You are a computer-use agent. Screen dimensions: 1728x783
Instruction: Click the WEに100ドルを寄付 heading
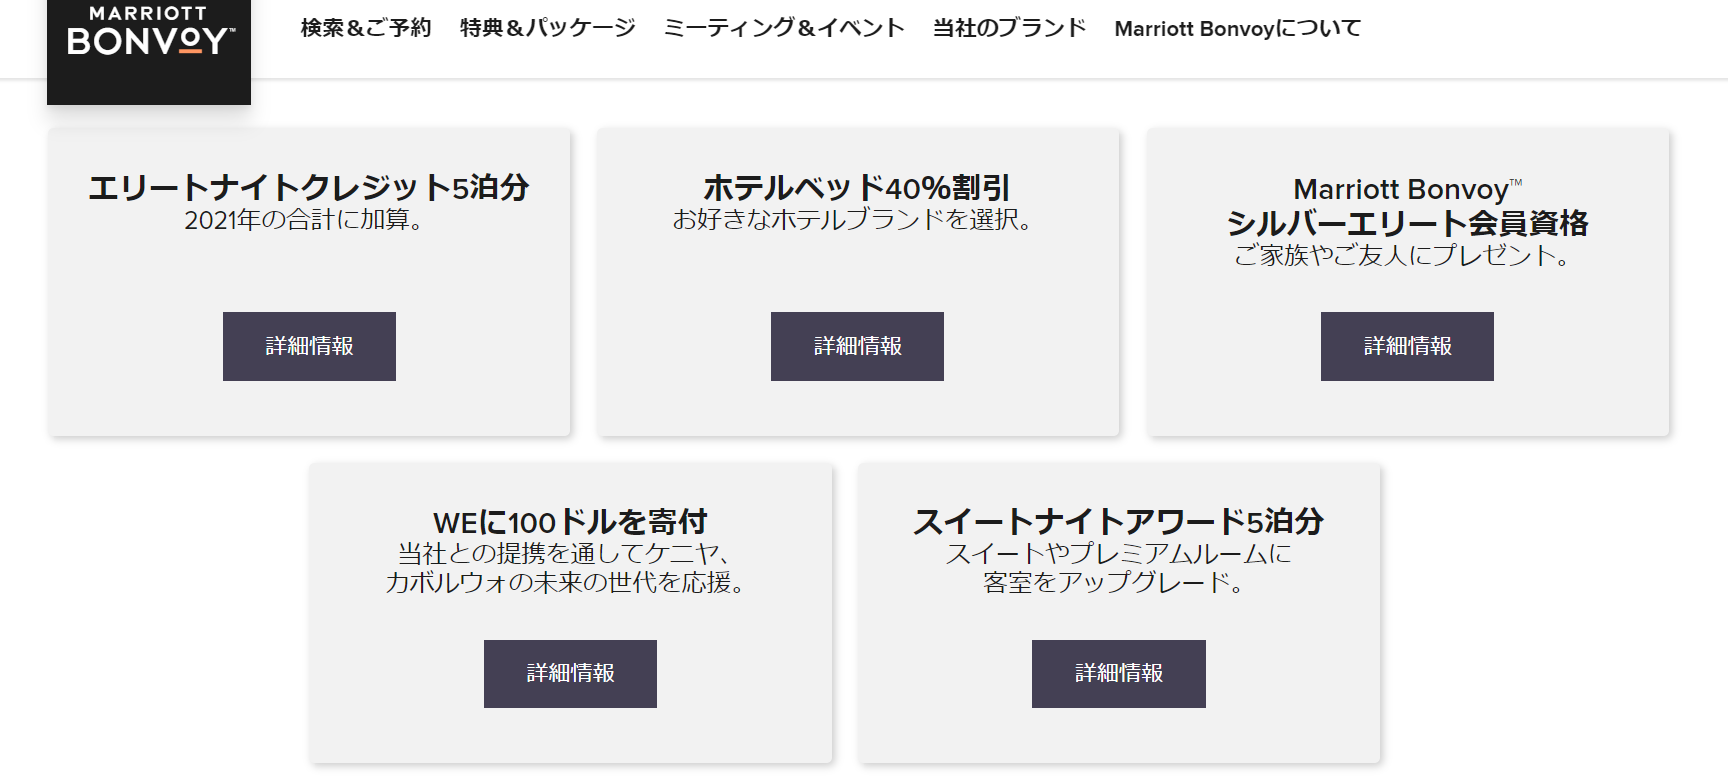(x=570, y=521)
